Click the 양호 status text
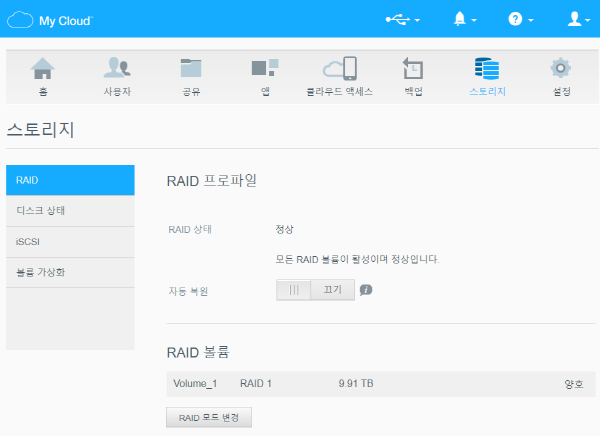The width and height of the screenshot is (600, 436). [574, 384]
